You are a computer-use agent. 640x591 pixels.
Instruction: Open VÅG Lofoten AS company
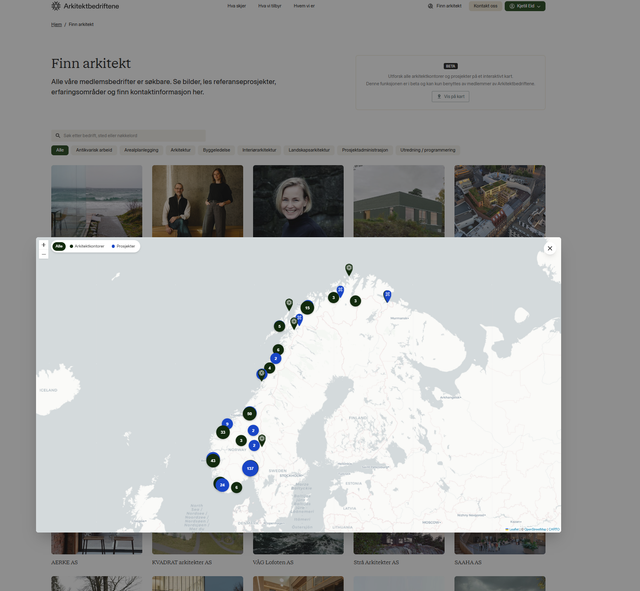click(x=273, y=562)
